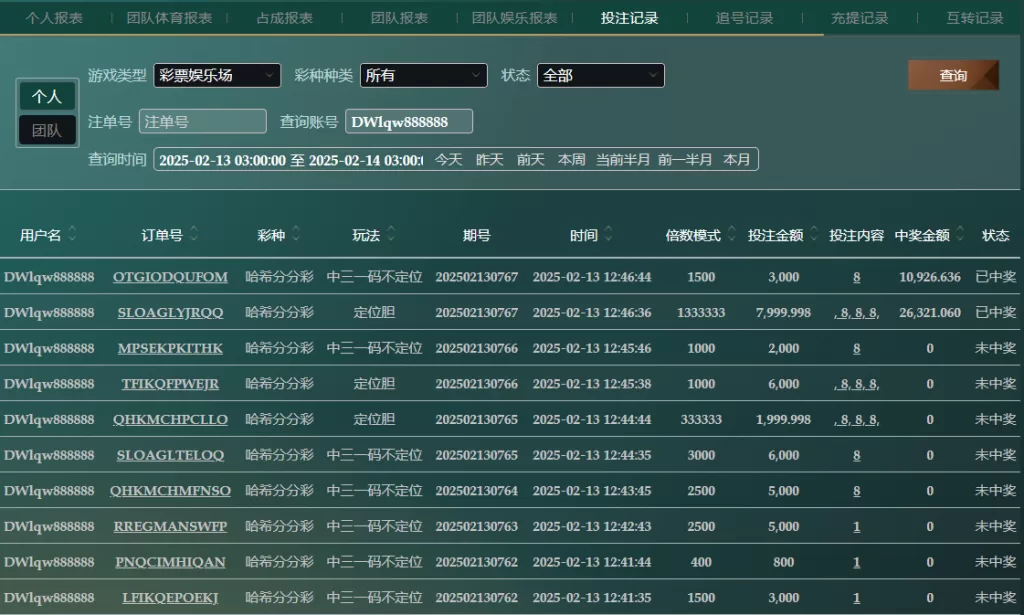Sort by 订单号 column arrows
The image size is (1024, 615).
[x=194, y=234]
